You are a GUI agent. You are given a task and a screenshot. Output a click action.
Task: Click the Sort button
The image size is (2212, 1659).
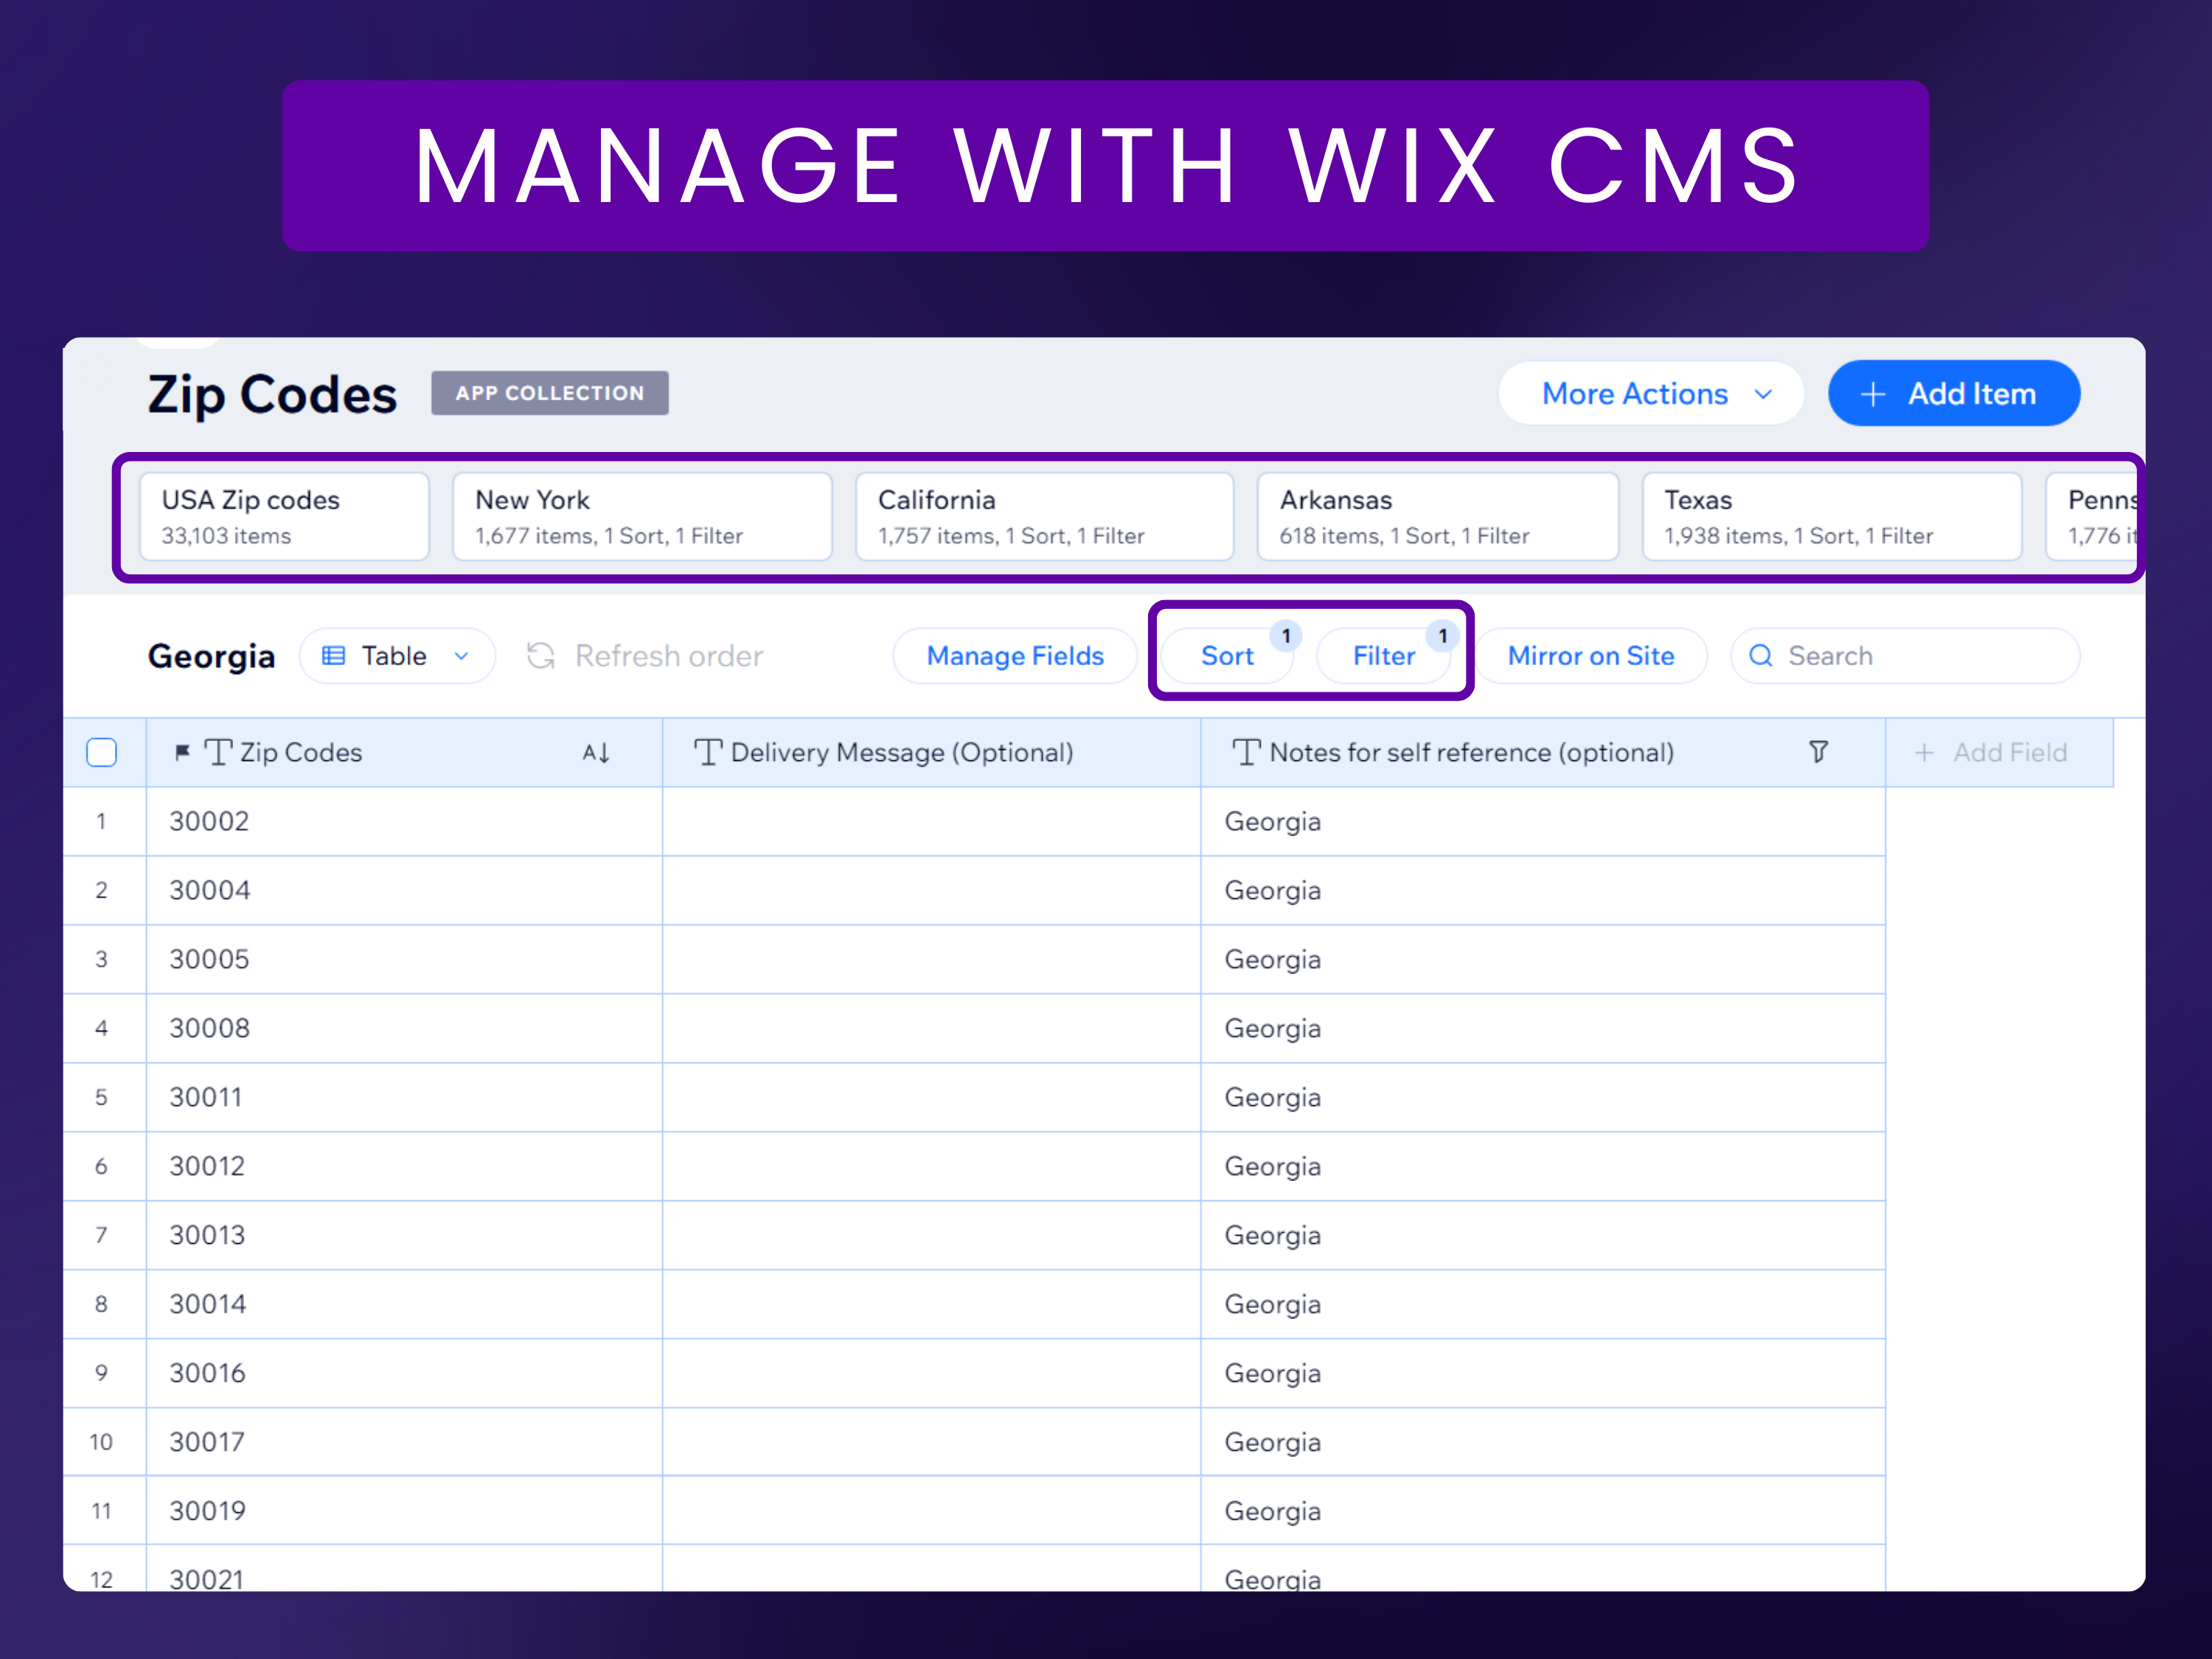(x=1227, y=656)
